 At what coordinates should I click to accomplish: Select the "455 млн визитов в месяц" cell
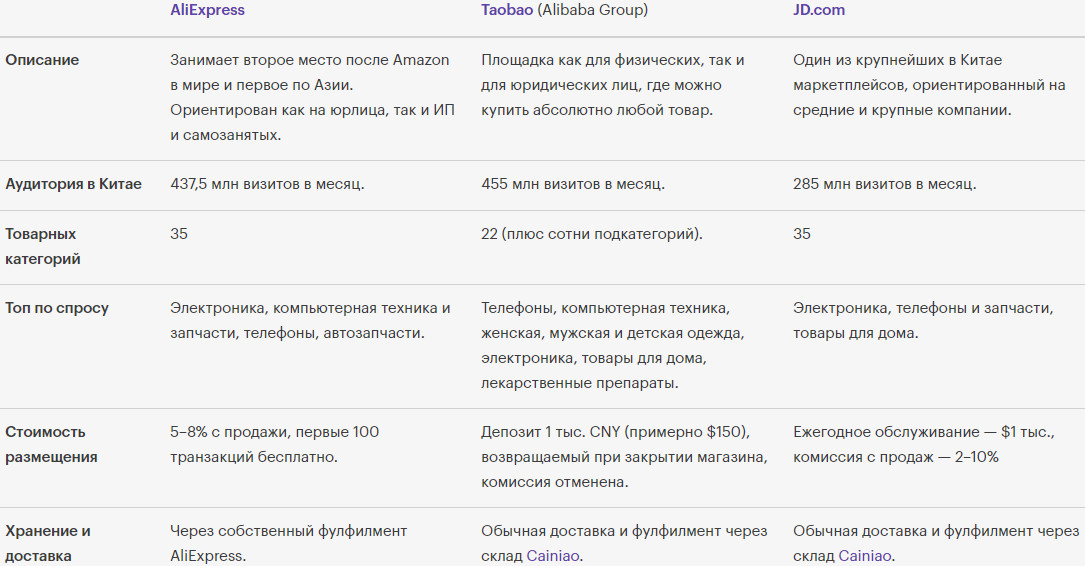pos(572,184)
